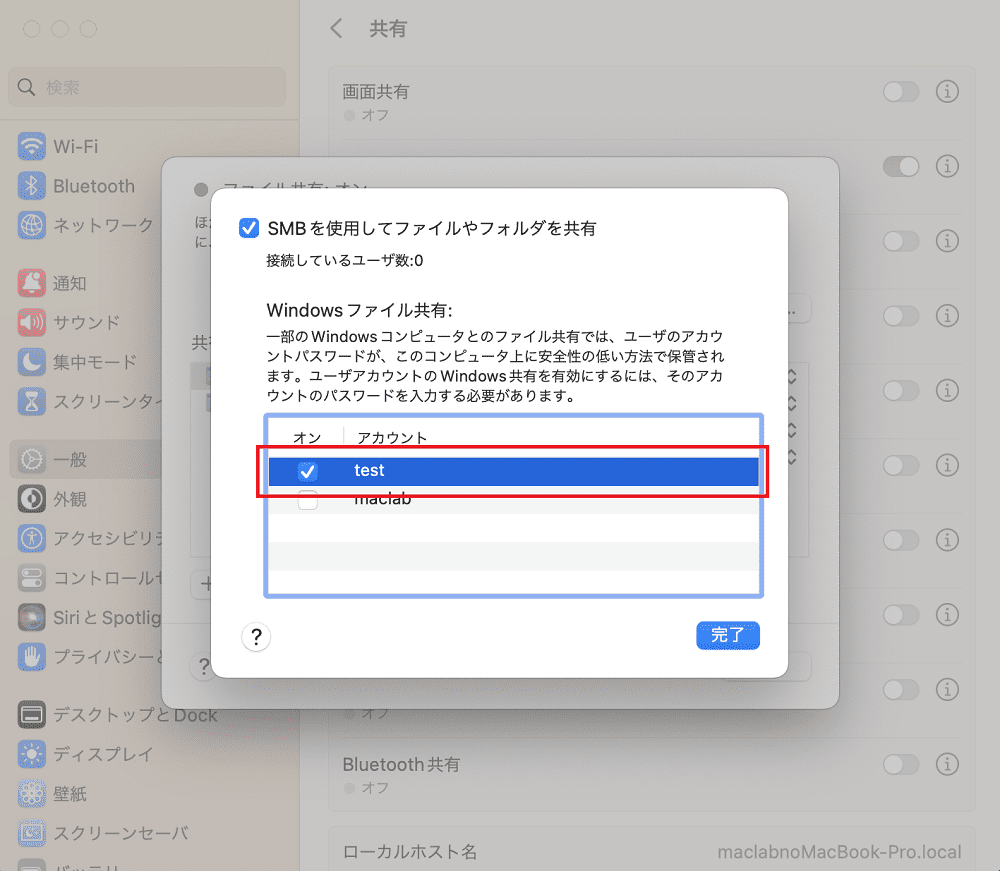
Task: Open デスクトップと Dock settings
Action: [x=117, y=715]
